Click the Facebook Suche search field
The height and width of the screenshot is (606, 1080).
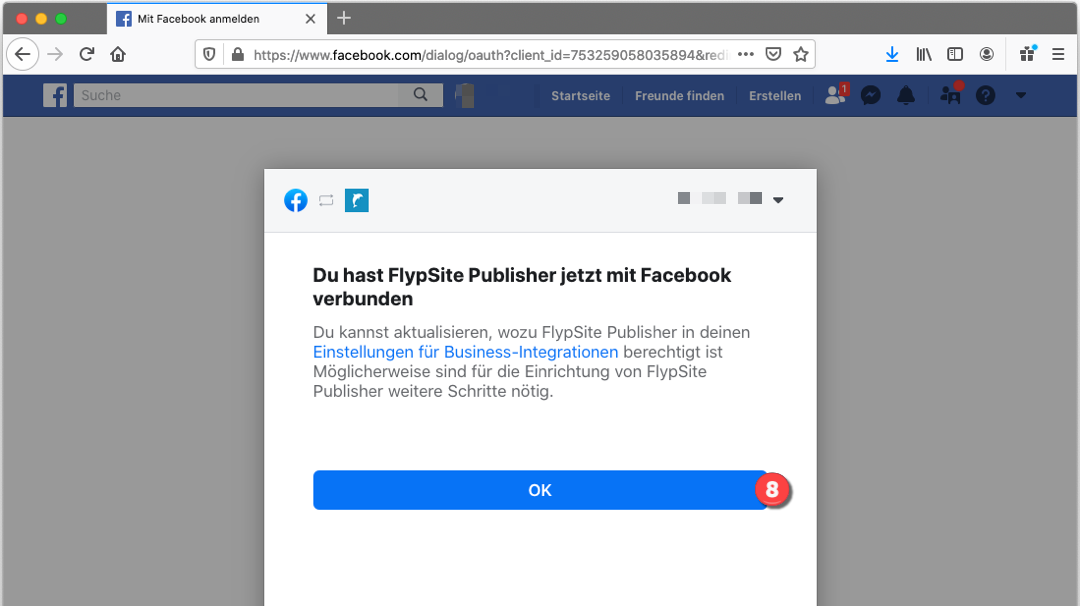pos(236,95)
